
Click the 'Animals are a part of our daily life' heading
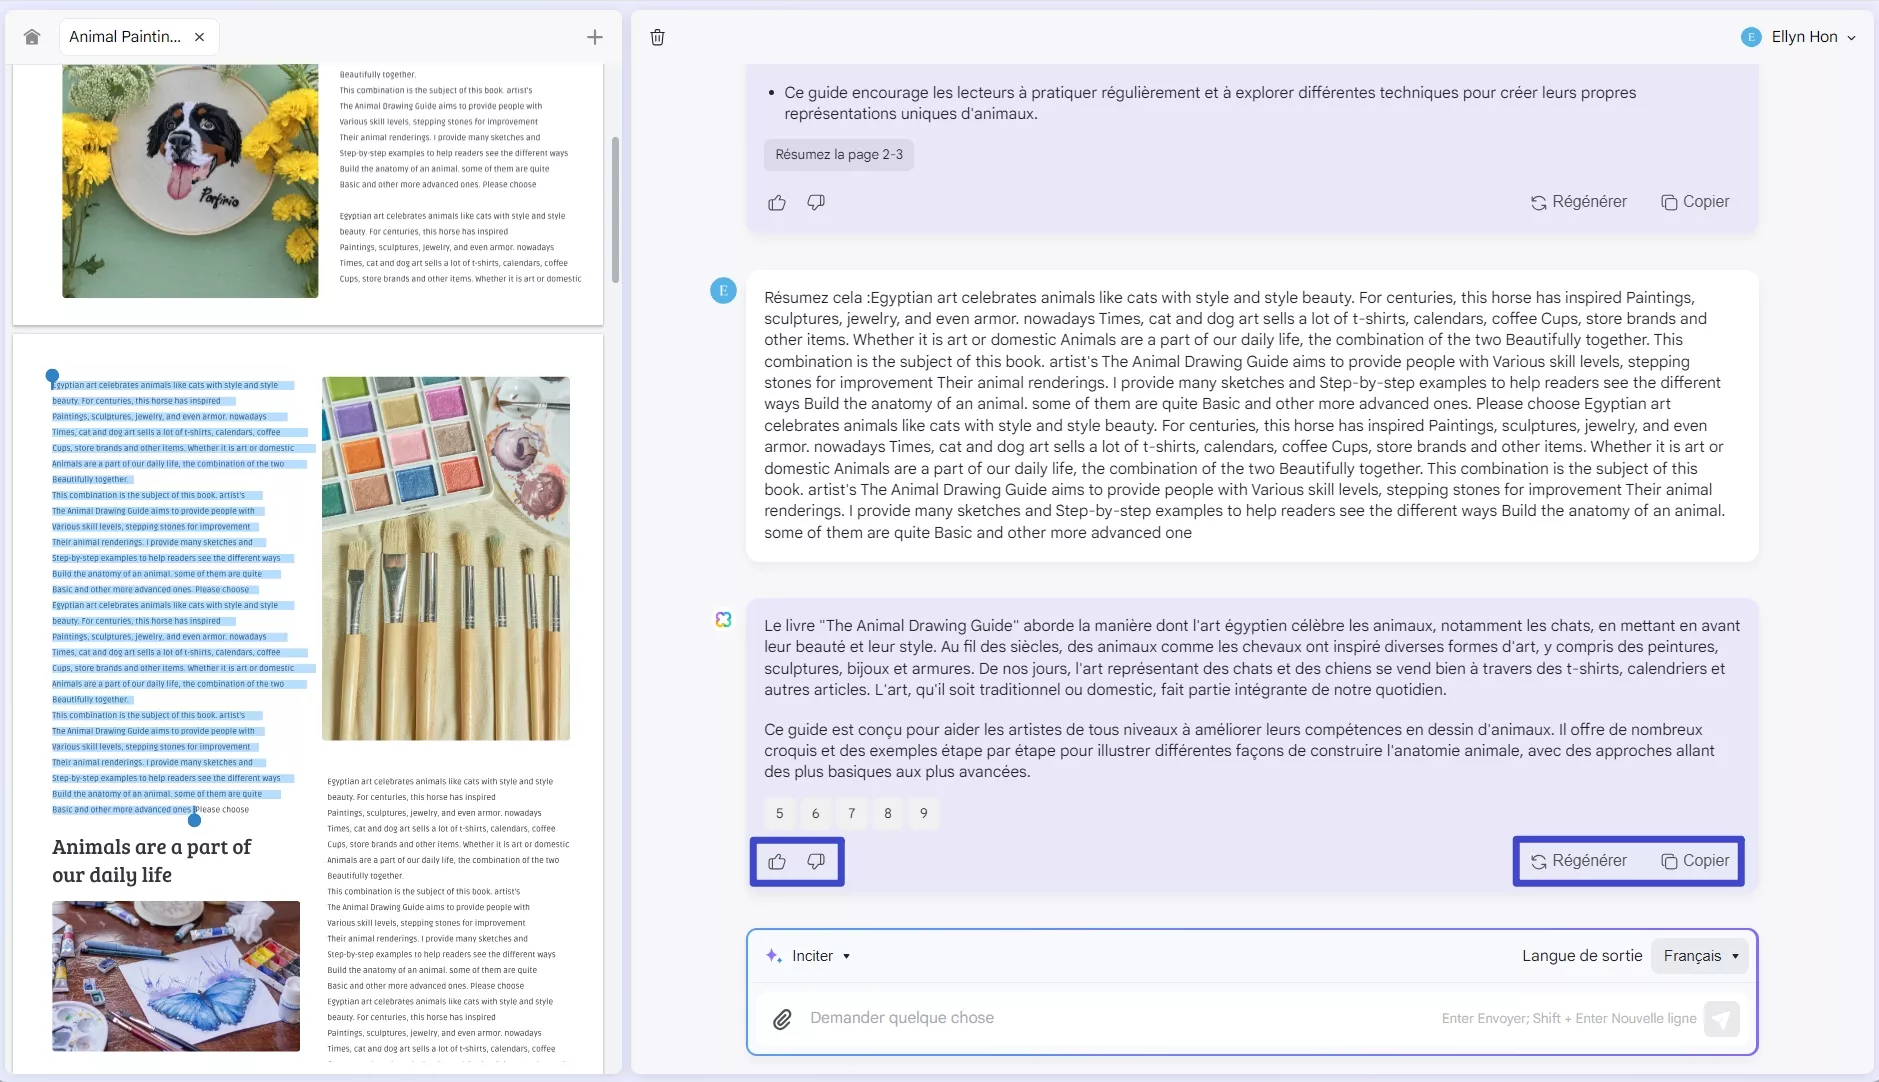[x=152, y=861]
